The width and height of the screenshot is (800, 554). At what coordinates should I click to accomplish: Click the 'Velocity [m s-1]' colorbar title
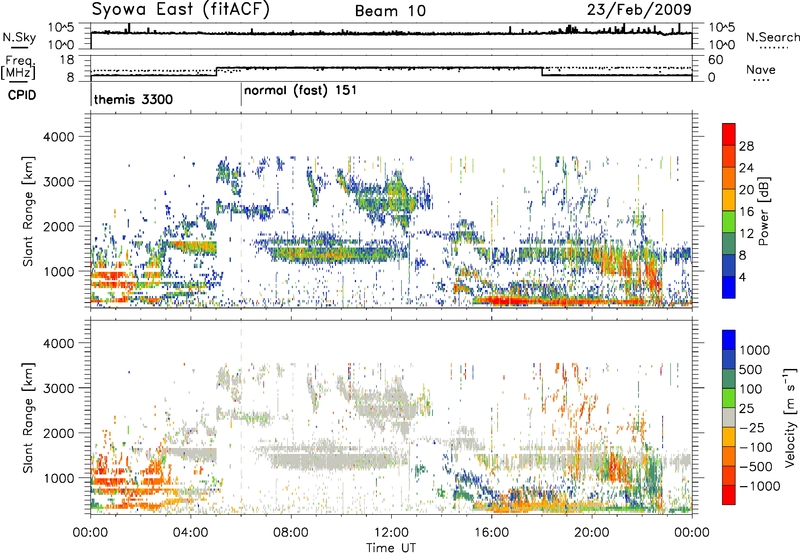tap(790, 417)
